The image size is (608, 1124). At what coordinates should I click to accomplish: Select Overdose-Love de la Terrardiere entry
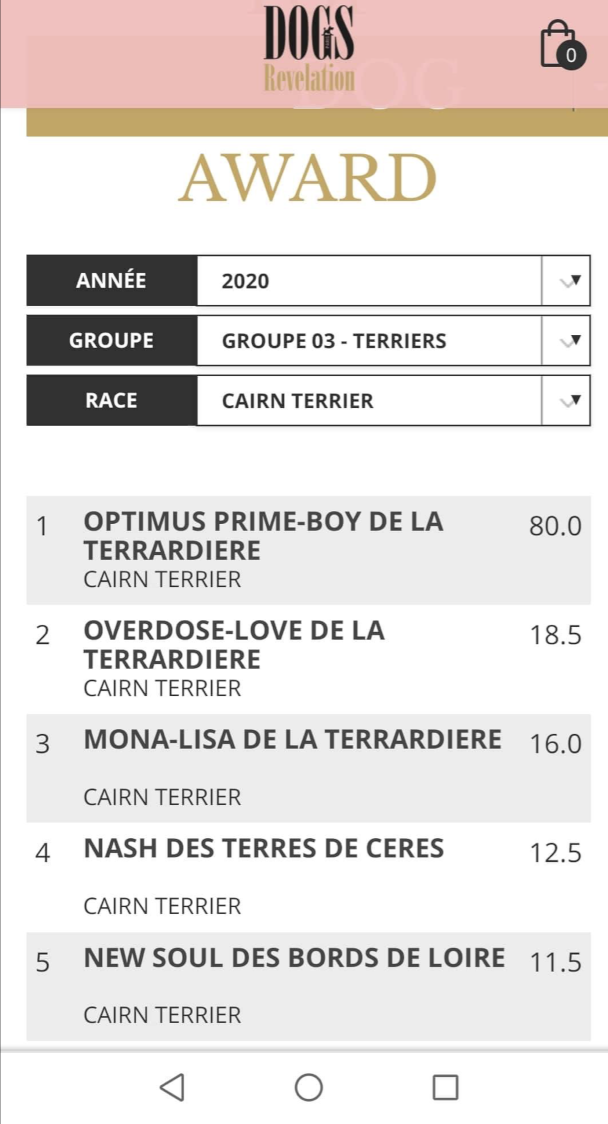tap(308, 659)
